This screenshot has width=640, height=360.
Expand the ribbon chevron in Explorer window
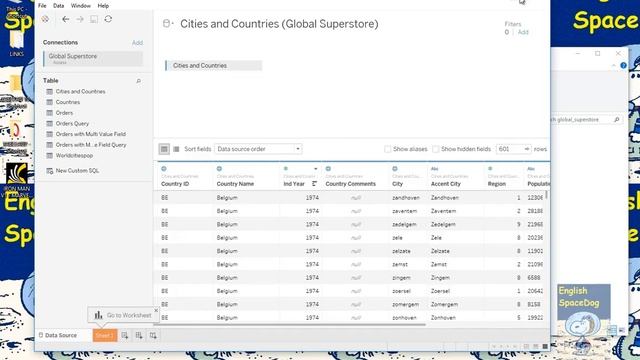tap(613, 65)
